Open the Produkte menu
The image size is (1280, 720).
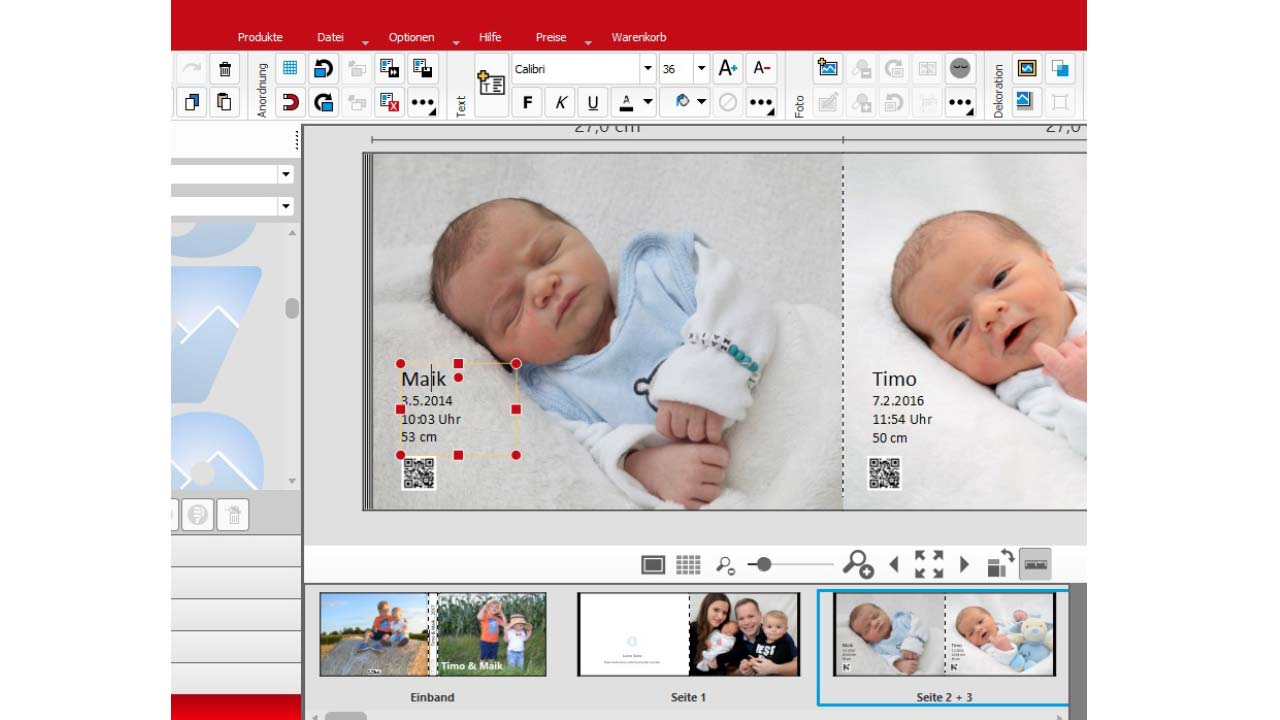click(260, 37)
